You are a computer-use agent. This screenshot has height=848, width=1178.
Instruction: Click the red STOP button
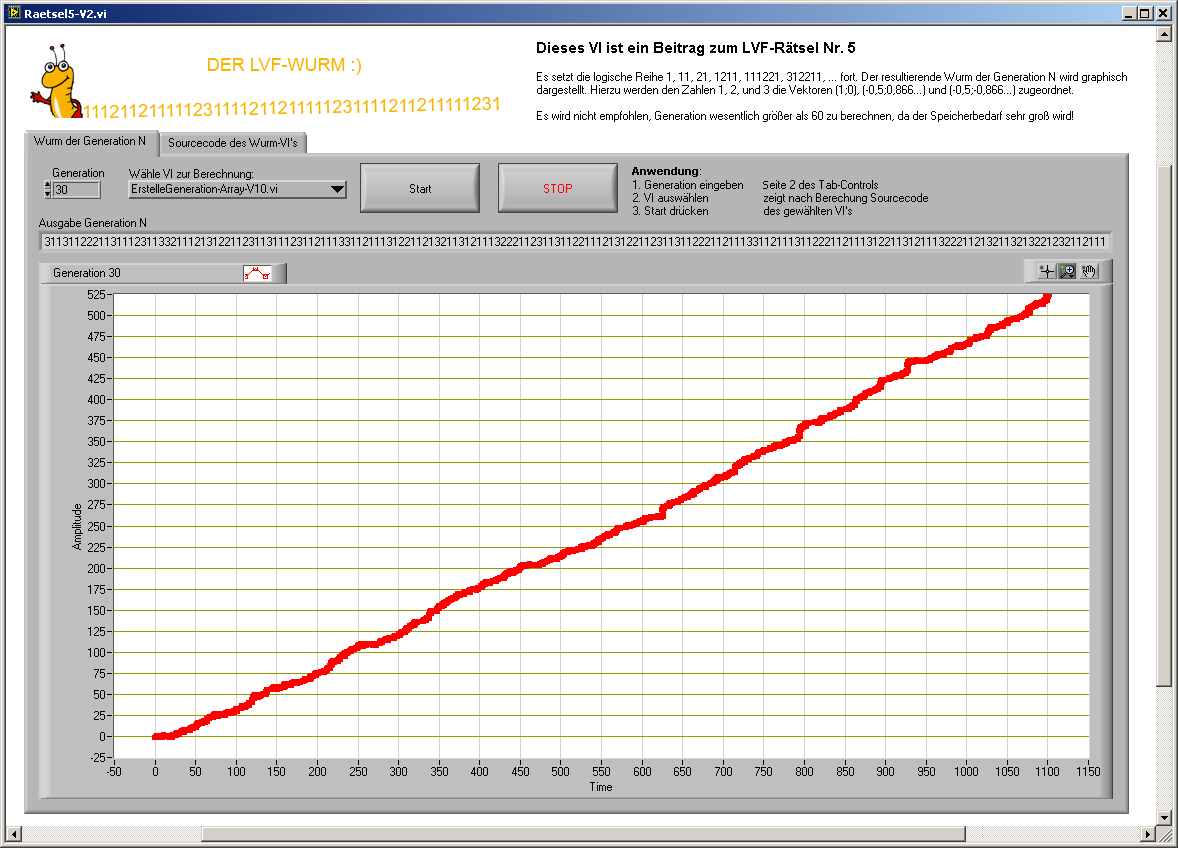[x=557, y=189]
